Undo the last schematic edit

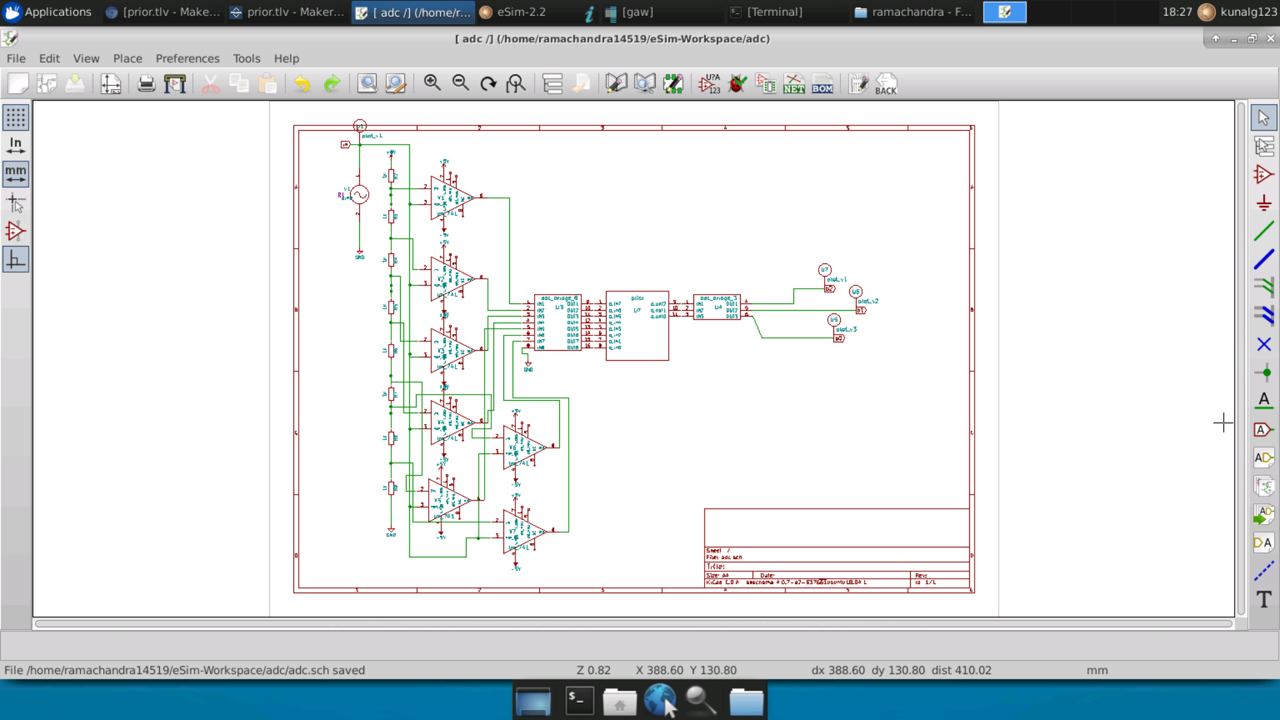[x=302, y=83]
